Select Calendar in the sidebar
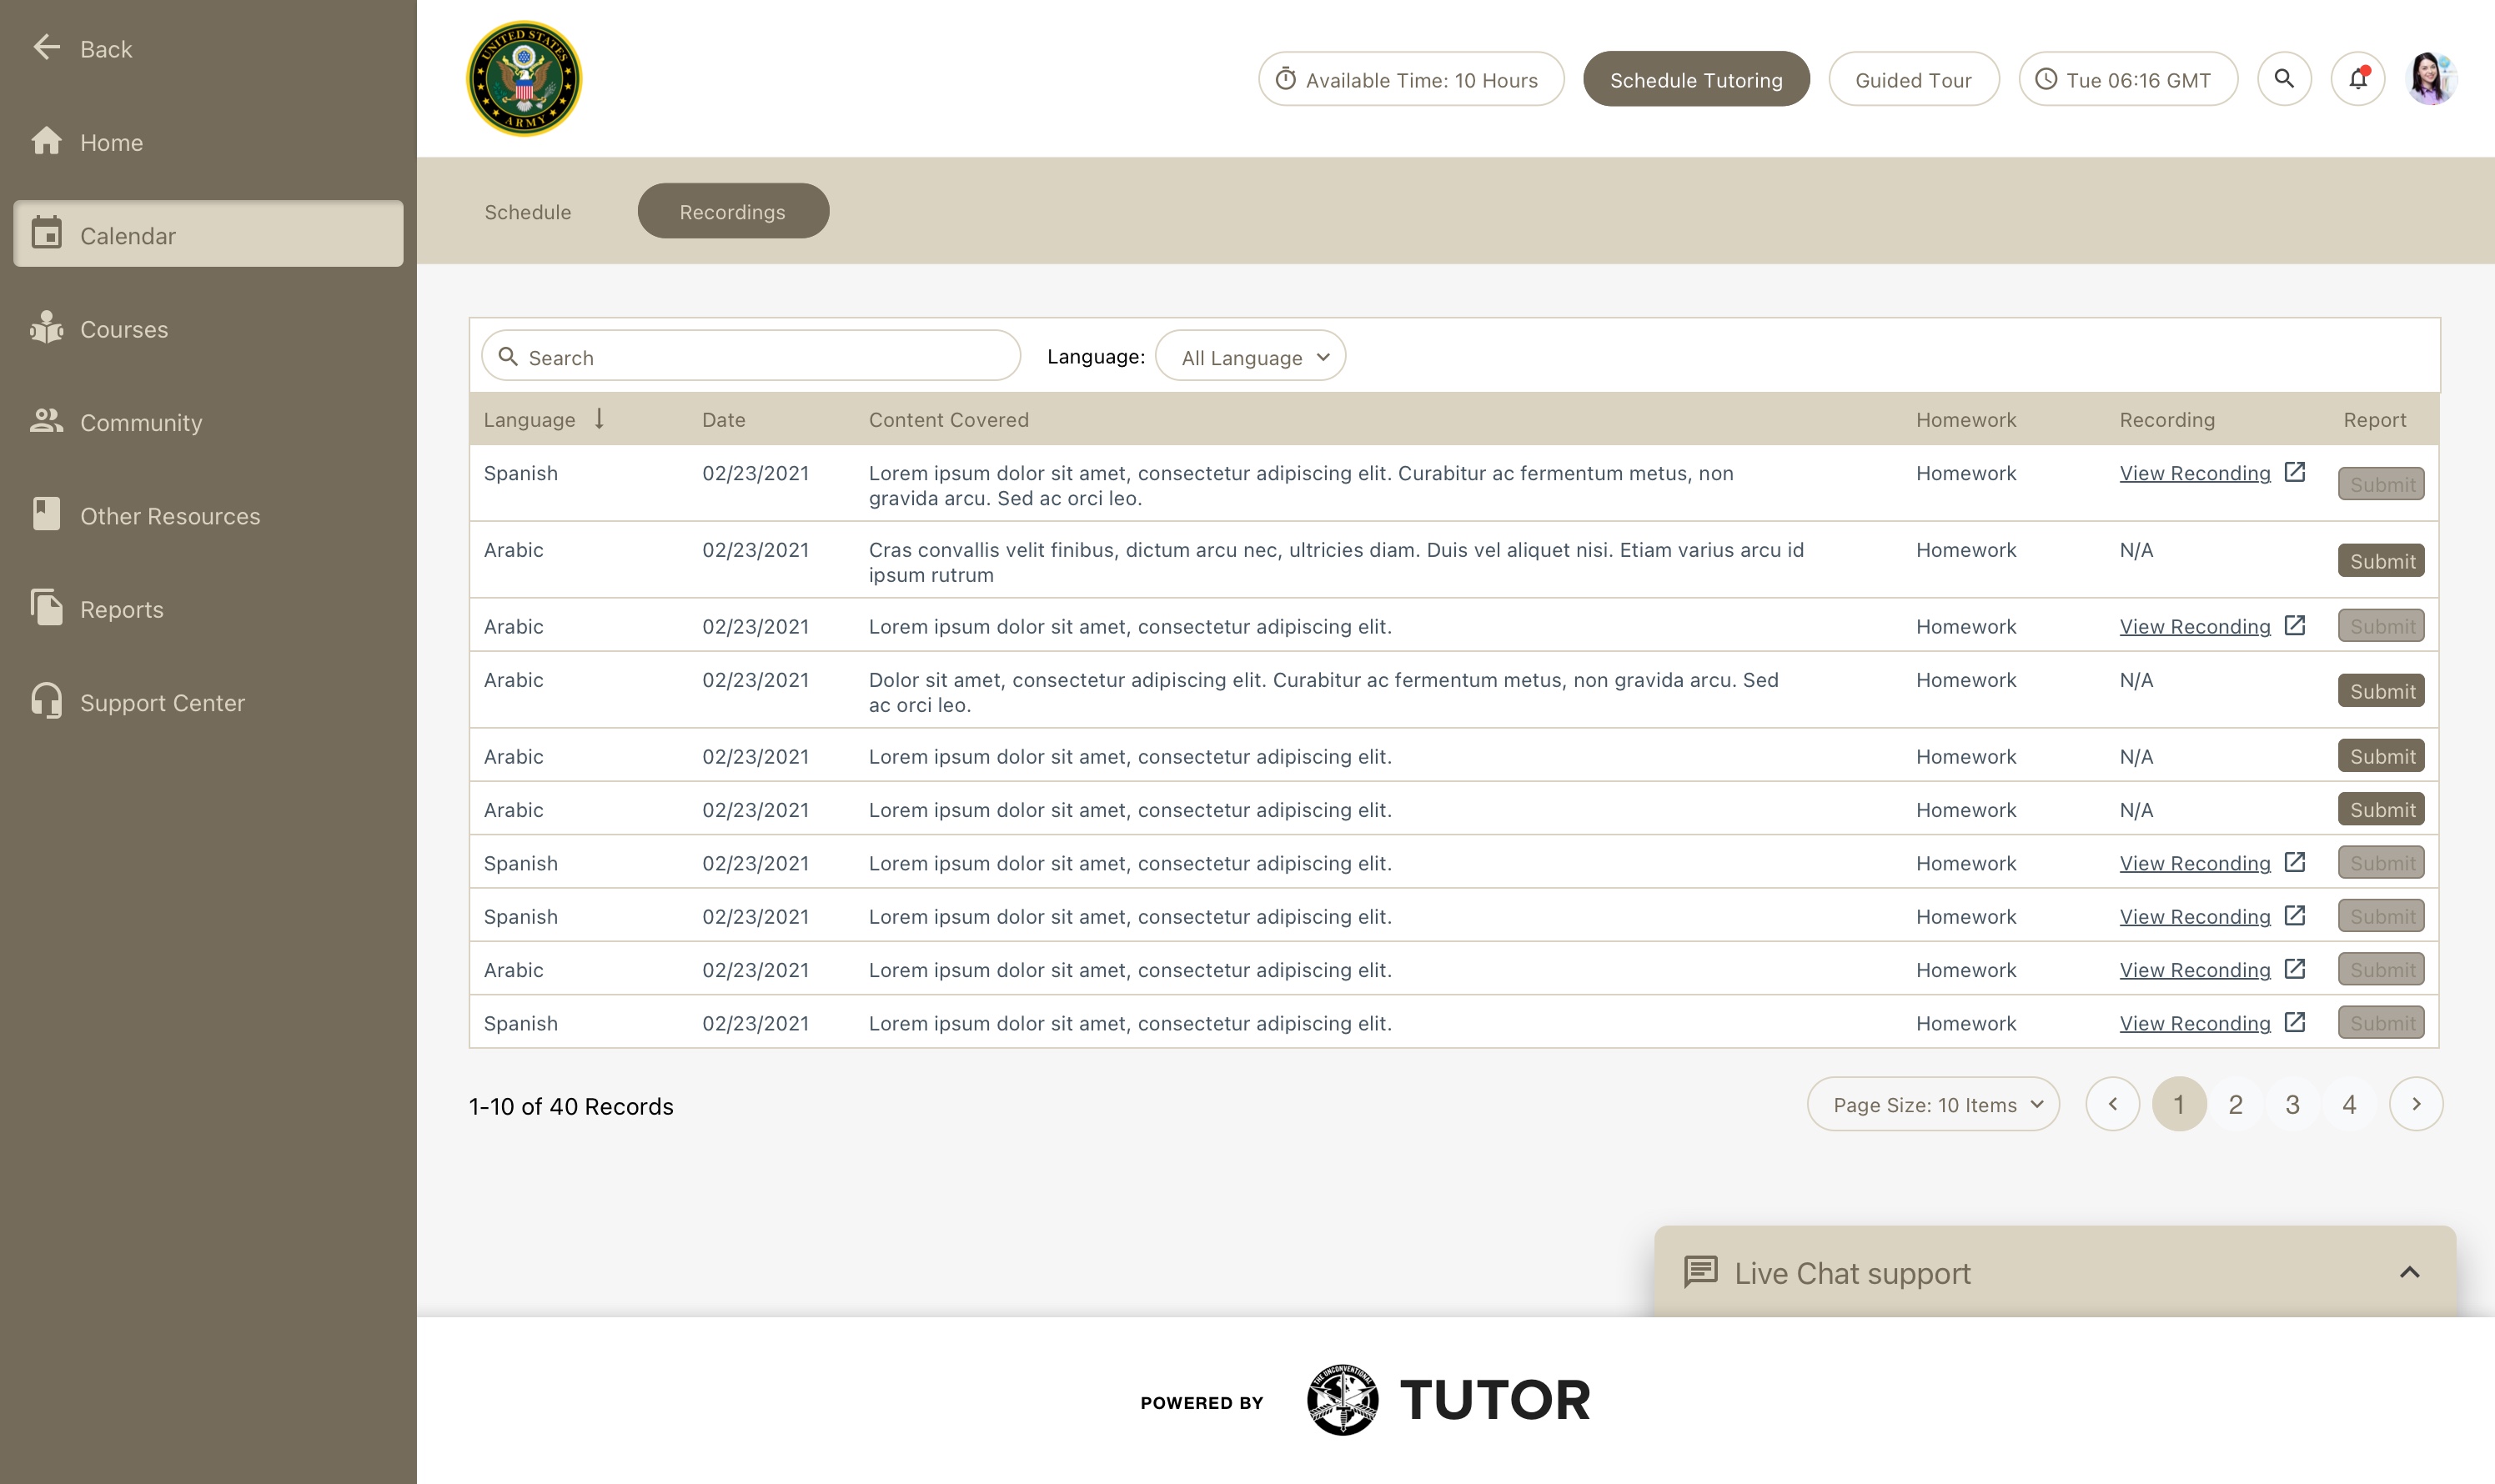This screenshot has height=1484, width=2495. coord(208,234)
